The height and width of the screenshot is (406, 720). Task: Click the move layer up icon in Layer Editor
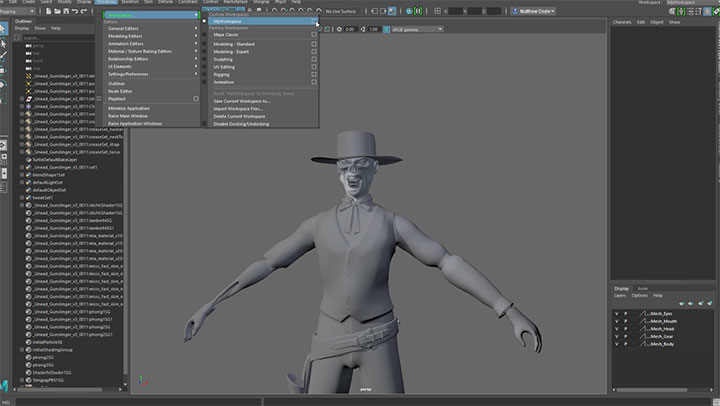tap(681, 303)
